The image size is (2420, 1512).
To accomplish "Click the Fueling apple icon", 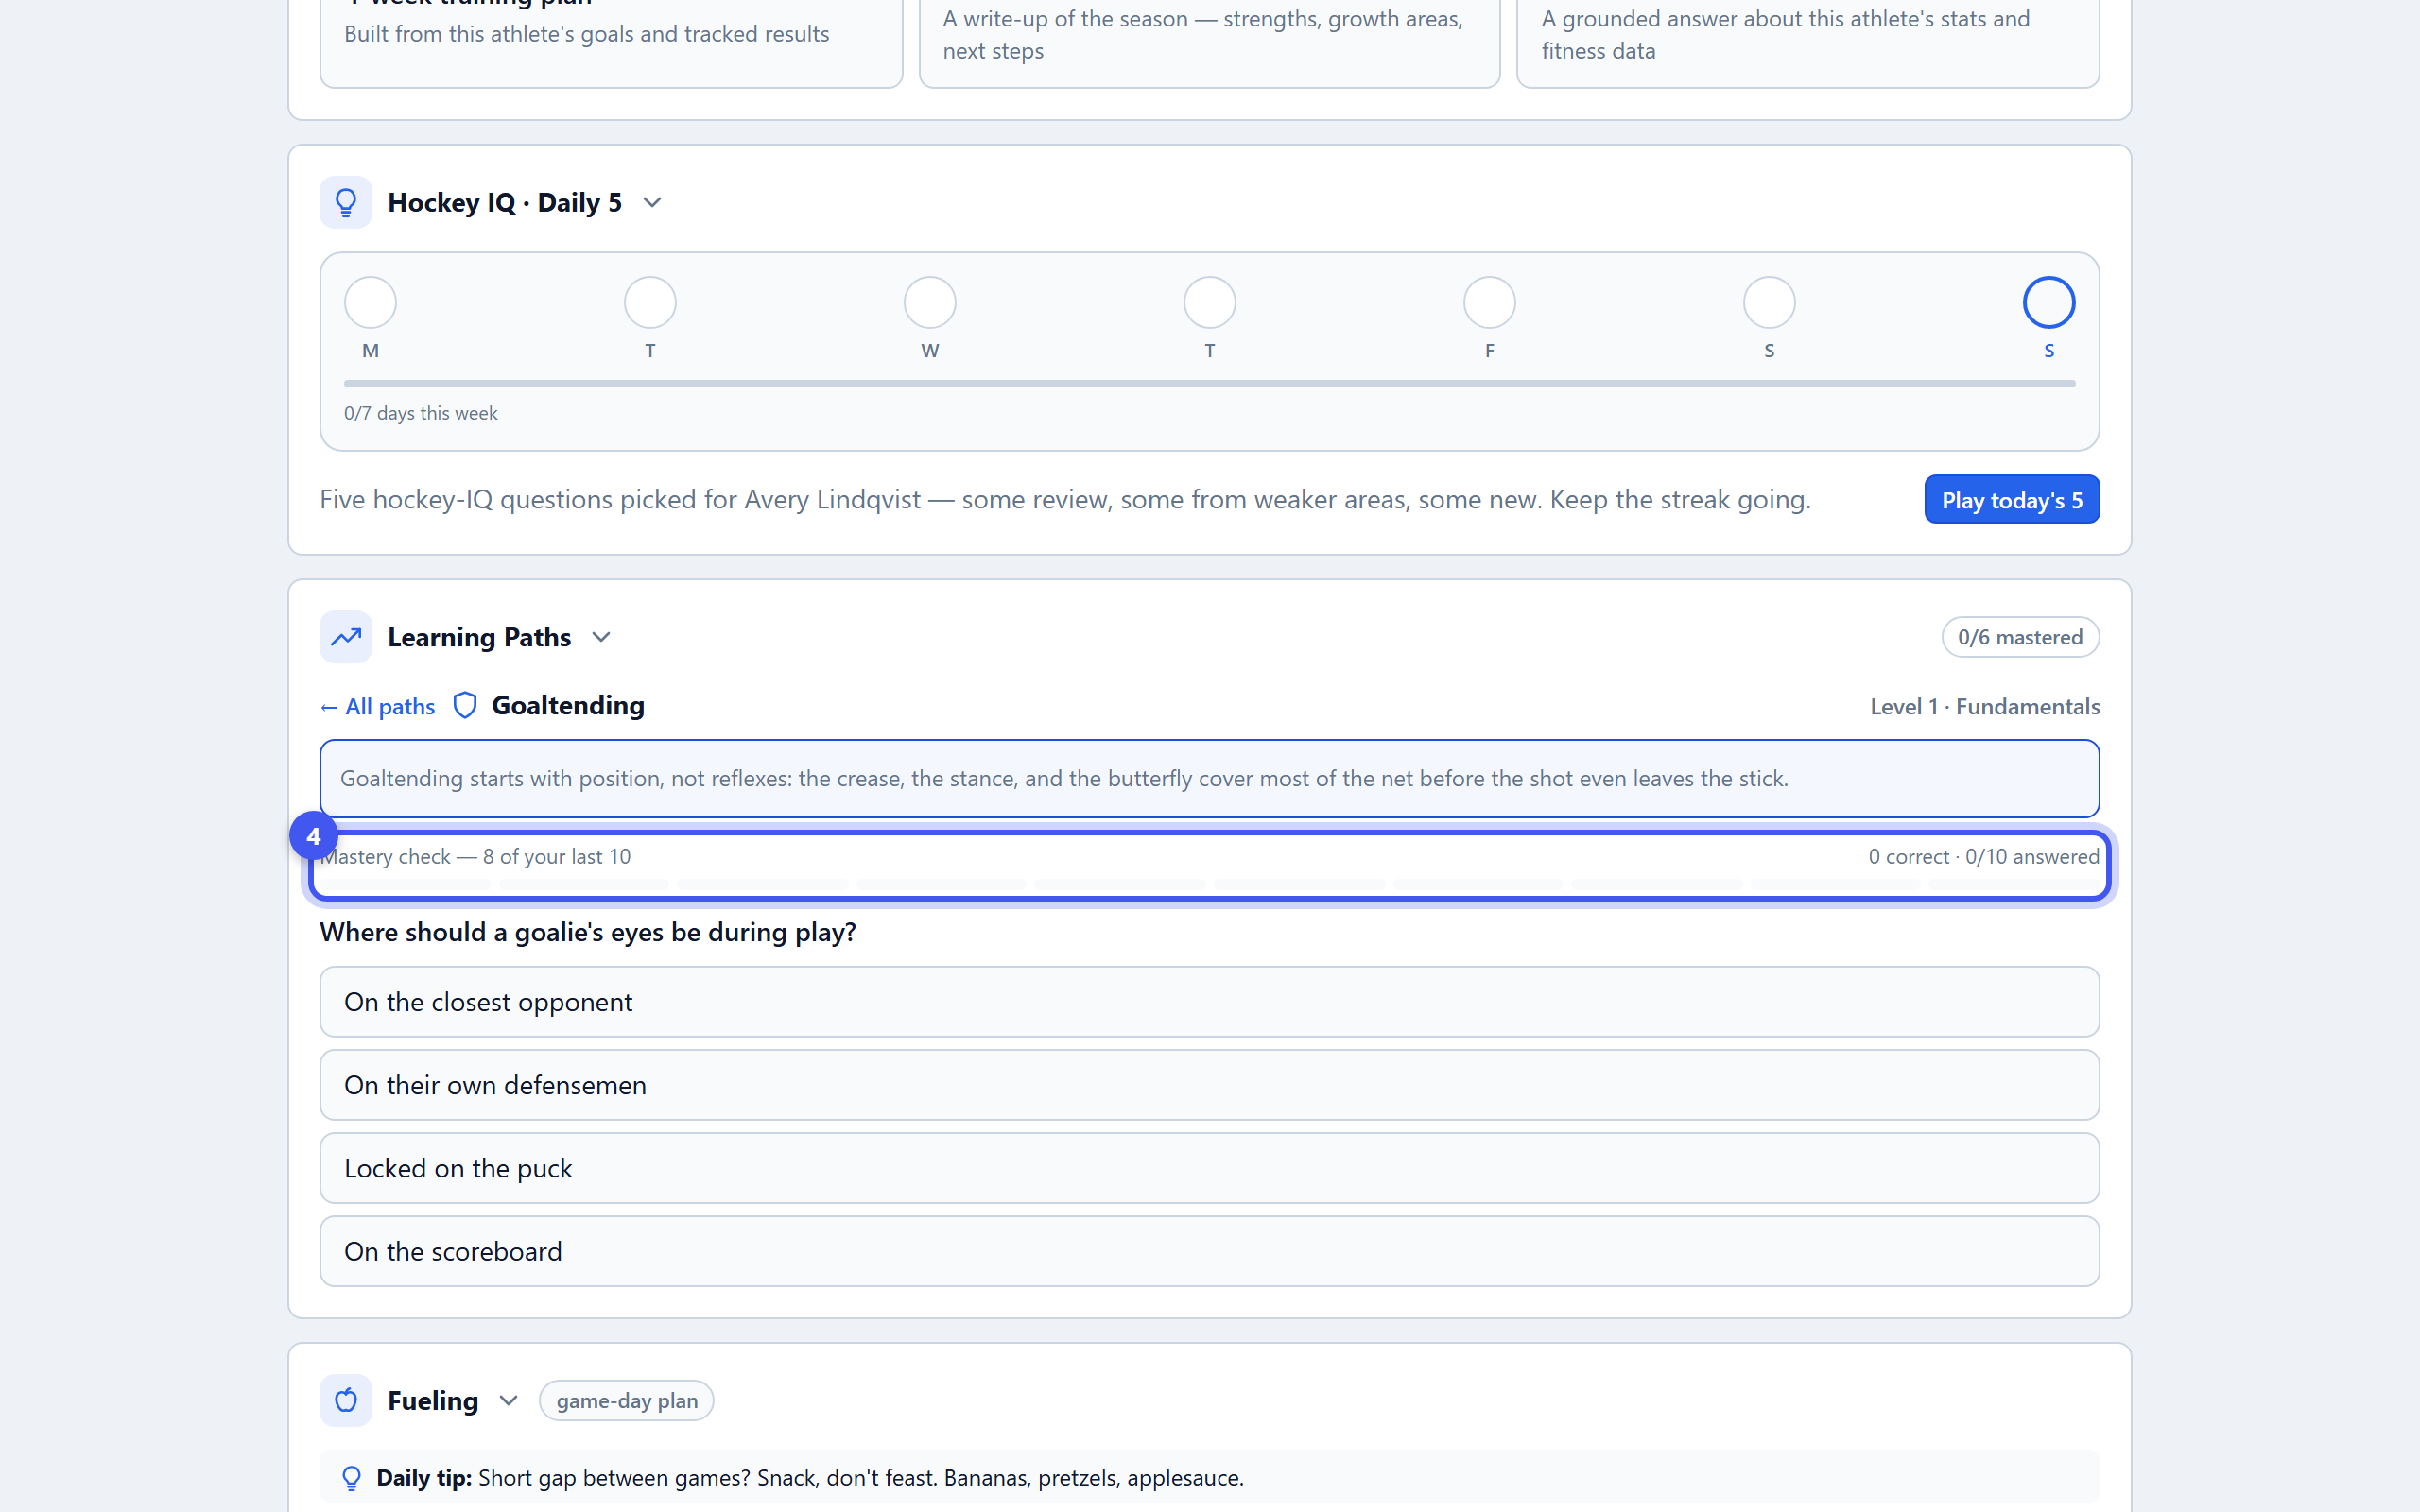I will (346, 1400).
